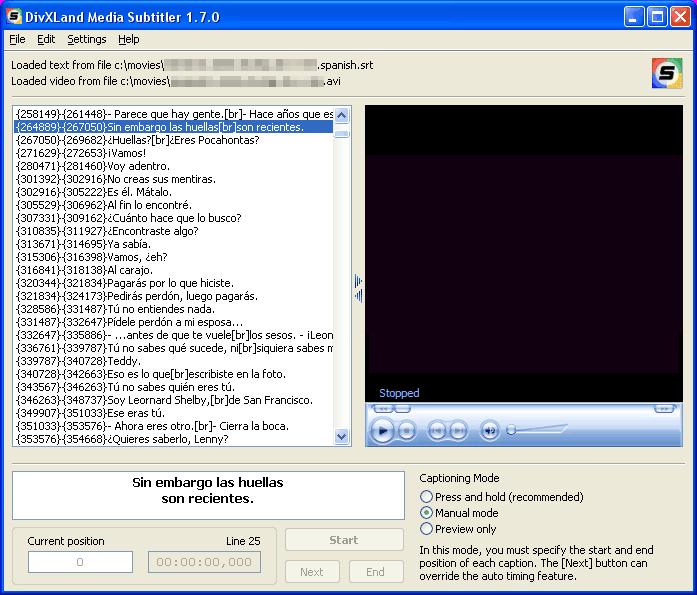Select highlighted line 'Sin embargo las huellas'
The image size is (697, 595).
click(174, 127)
